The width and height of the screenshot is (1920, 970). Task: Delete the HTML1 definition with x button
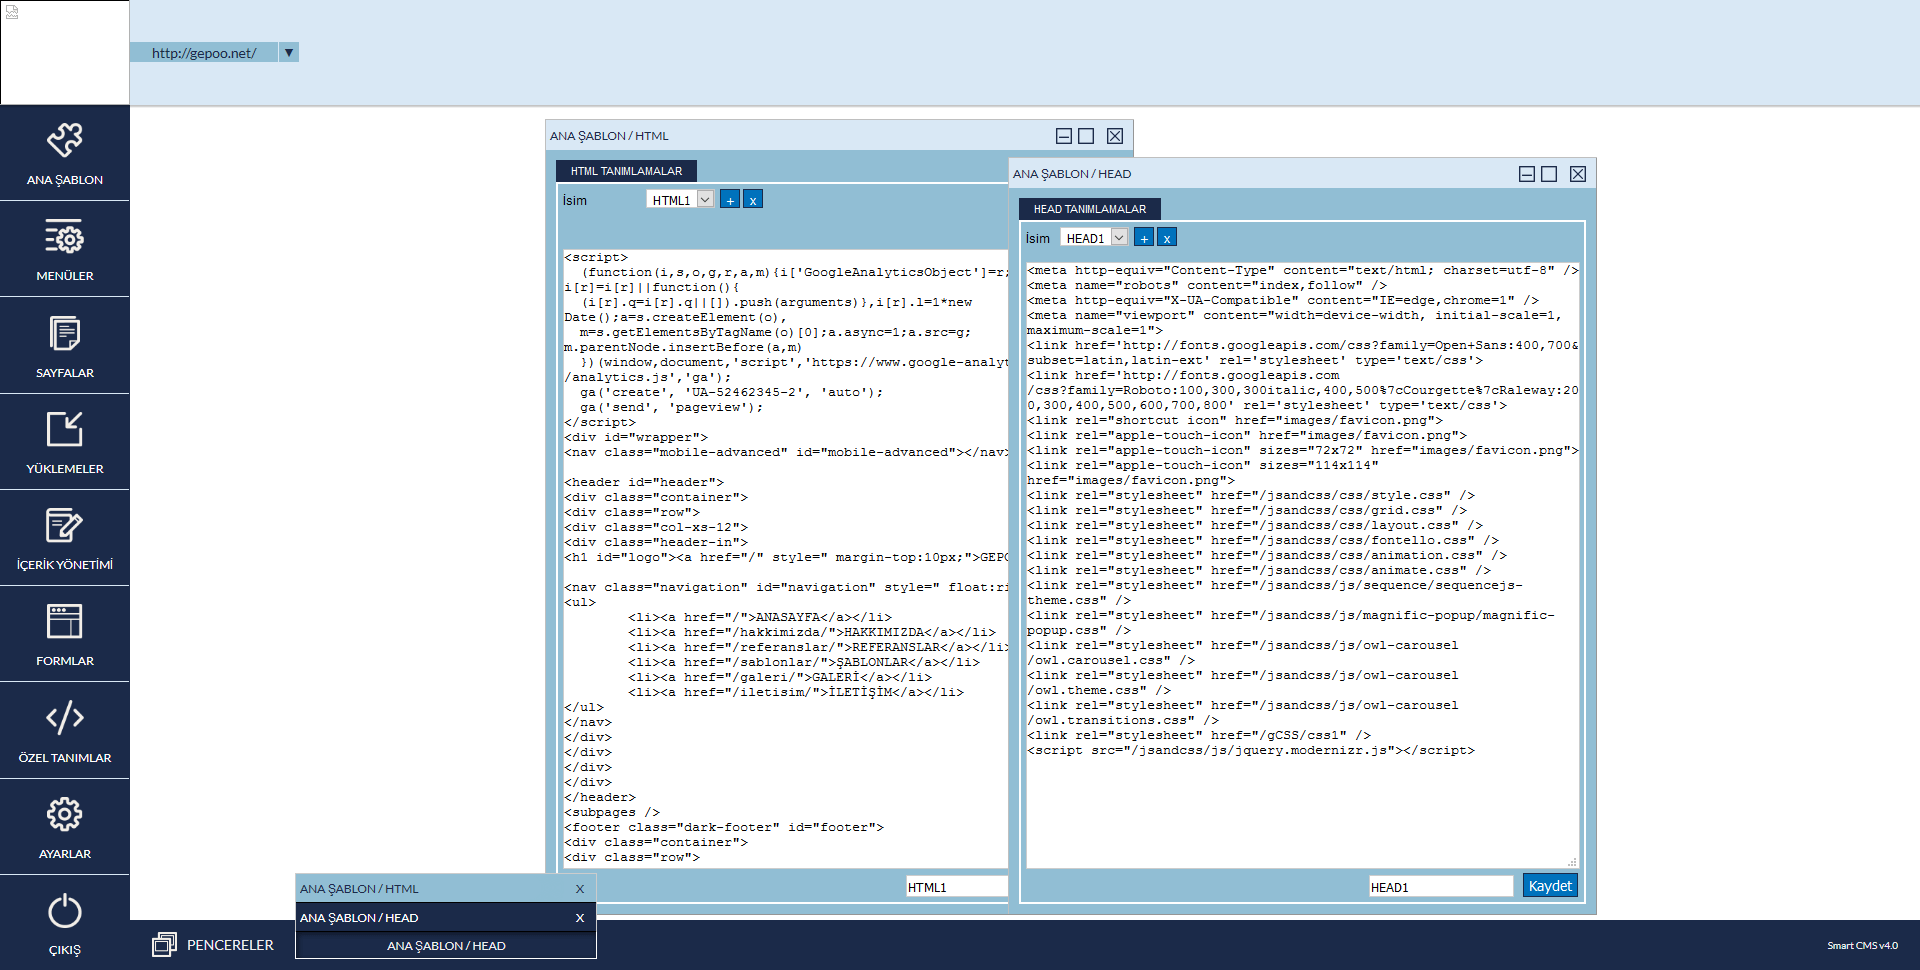[x=753, y=200]
